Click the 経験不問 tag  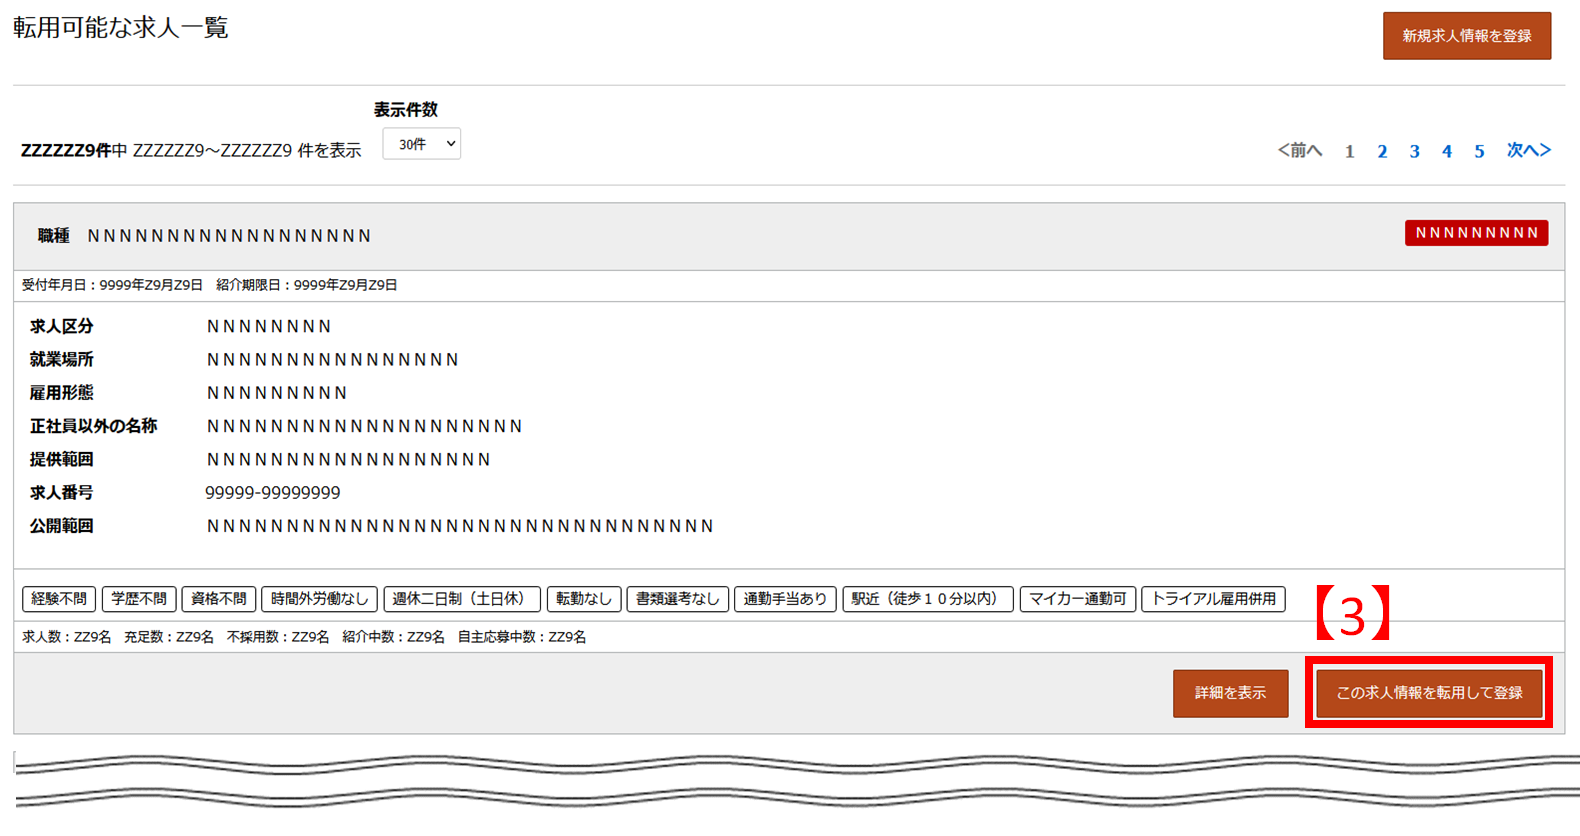click(x=59, y=599)
